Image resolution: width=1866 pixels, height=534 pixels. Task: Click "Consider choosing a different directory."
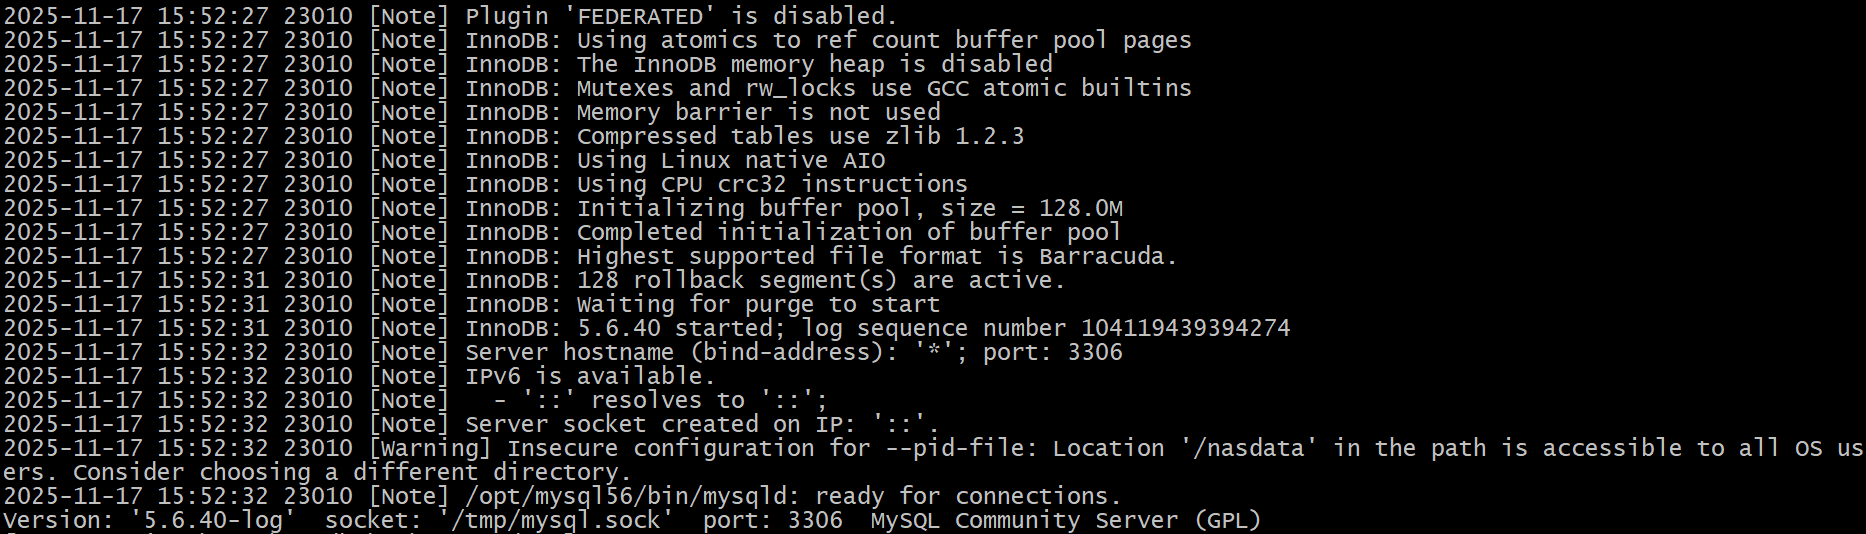tap(352, 473)
